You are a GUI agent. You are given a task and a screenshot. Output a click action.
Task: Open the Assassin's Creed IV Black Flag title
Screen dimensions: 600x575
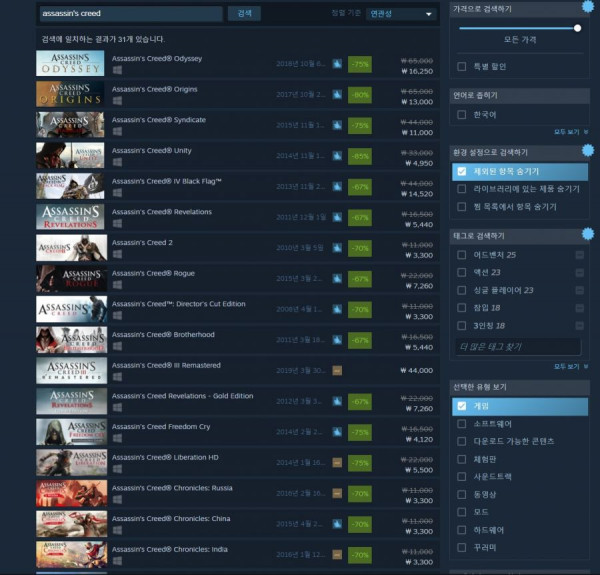click(166, 181)
